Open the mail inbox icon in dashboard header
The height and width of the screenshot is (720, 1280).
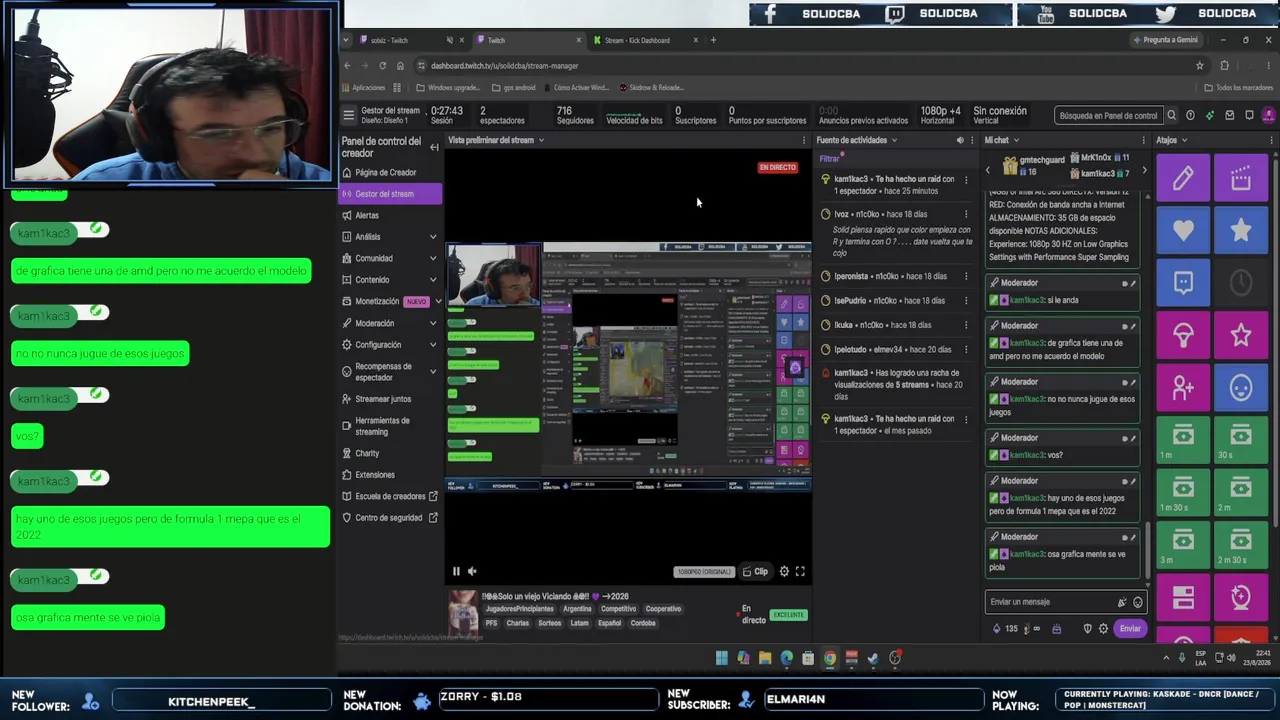click(1230, 115)
